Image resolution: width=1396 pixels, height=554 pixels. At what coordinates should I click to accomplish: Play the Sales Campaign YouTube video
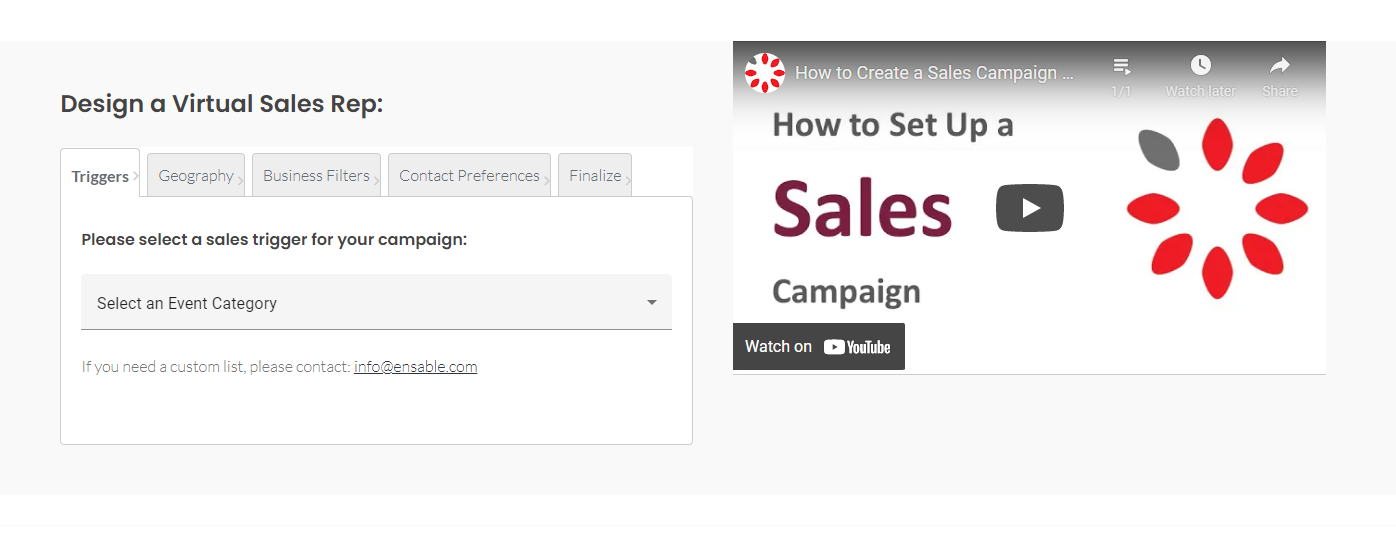(x=1029, y=208)
